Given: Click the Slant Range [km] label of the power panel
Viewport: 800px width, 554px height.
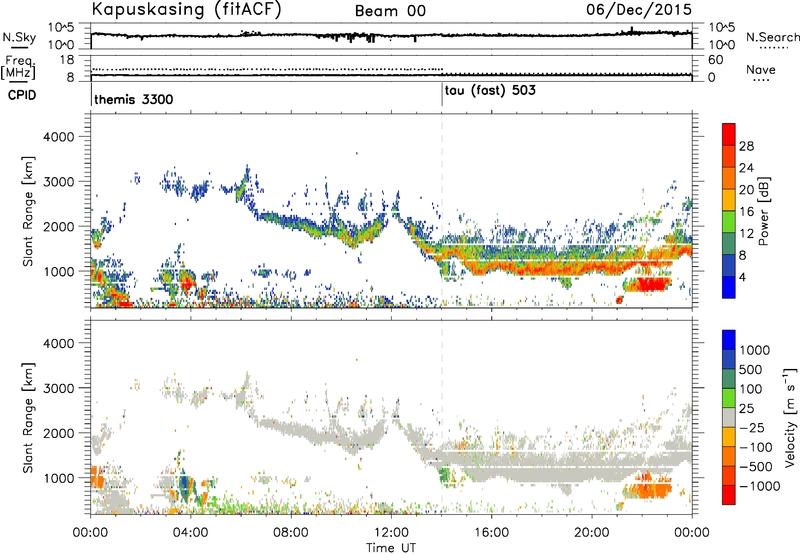Looking at the screenshot, I should click(x=28, y=211).
